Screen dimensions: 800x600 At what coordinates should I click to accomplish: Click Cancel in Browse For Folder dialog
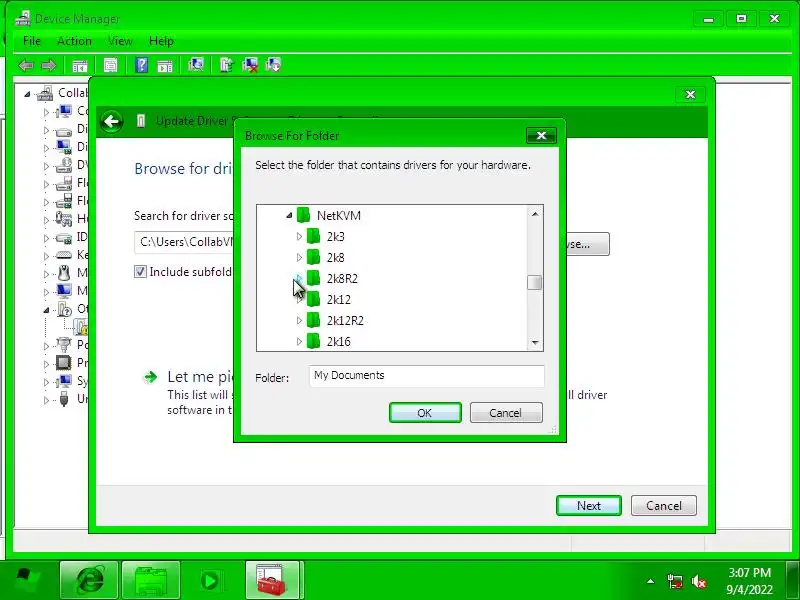pos(506,413)
